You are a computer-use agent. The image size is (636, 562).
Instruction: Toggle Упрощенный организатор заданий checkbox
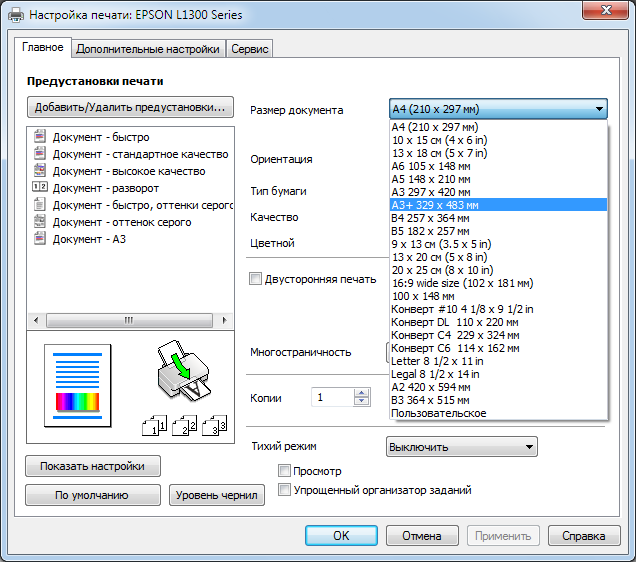tap(284, 489)
